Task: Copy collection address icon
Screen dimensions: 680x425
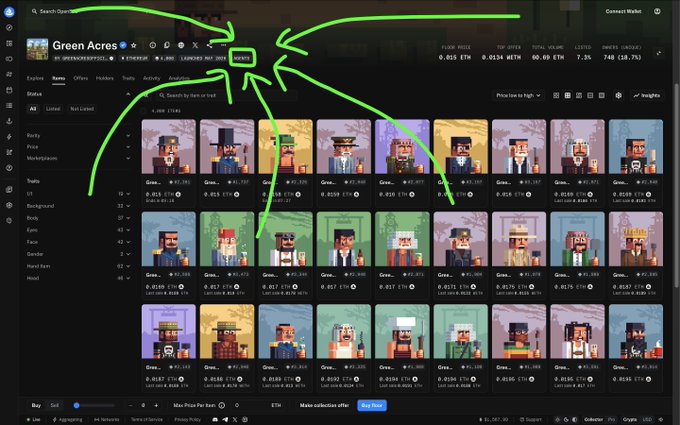Action: pyautogui.click(x=167, y=45)
